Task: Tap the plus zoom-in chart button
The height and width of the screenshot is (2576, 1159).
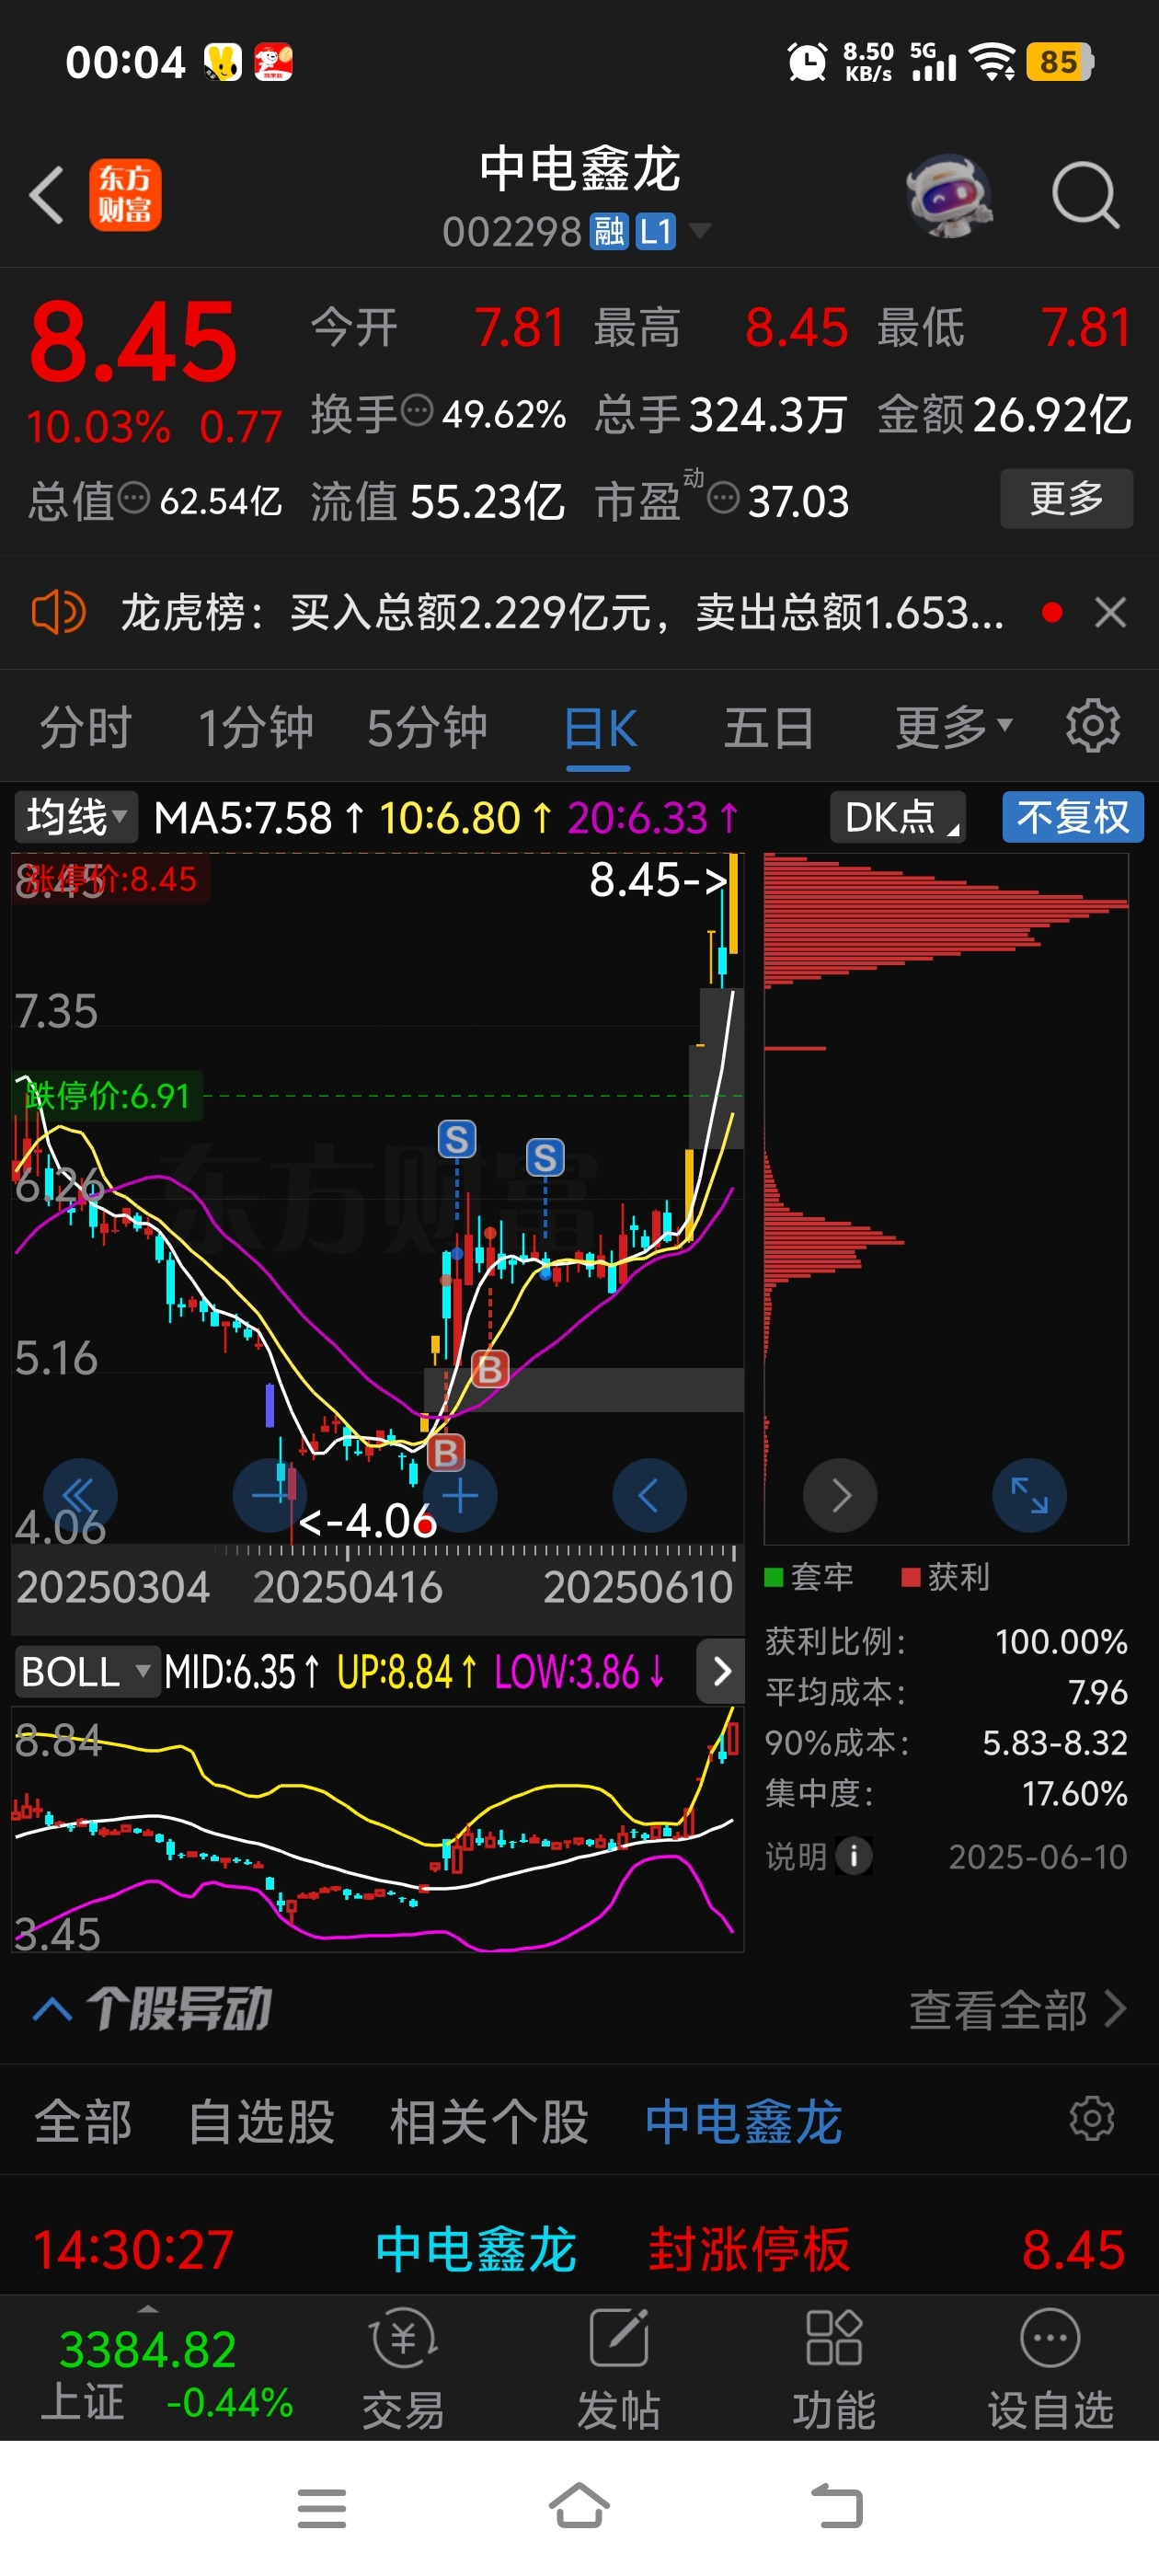Action: coord(460,1496)
